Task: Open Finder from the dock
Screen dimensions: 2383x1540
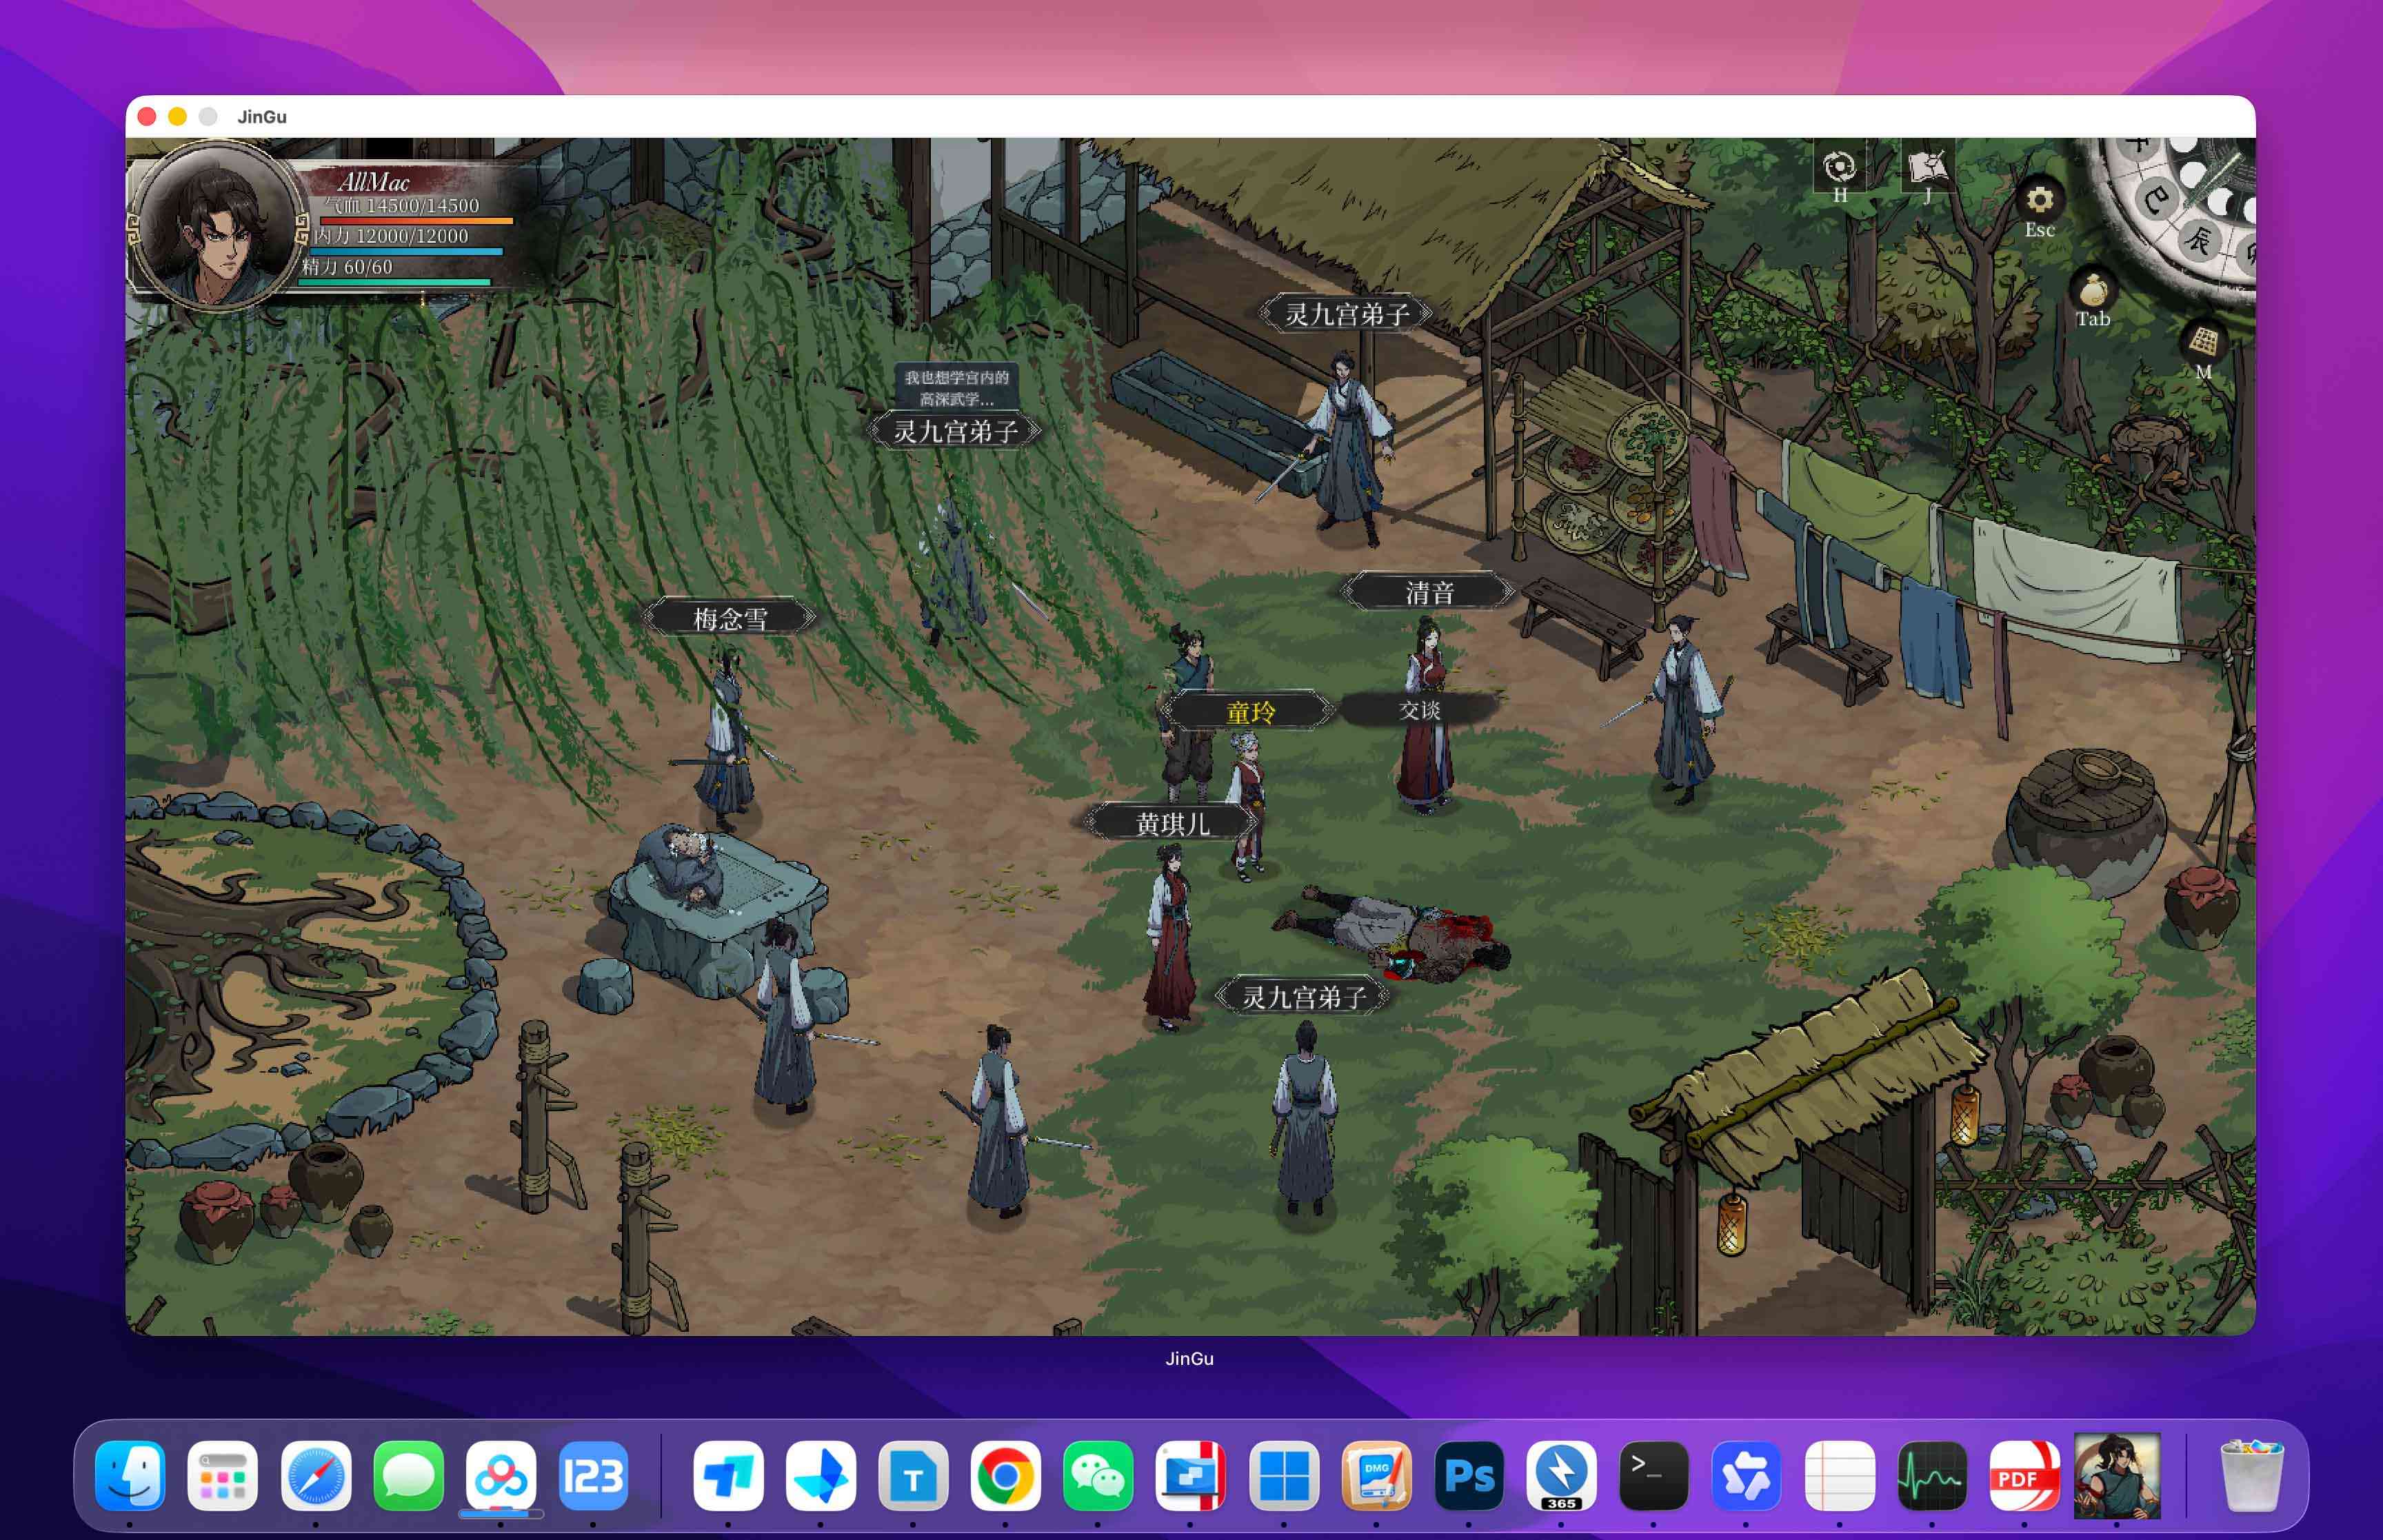Action: [130, 1476]
